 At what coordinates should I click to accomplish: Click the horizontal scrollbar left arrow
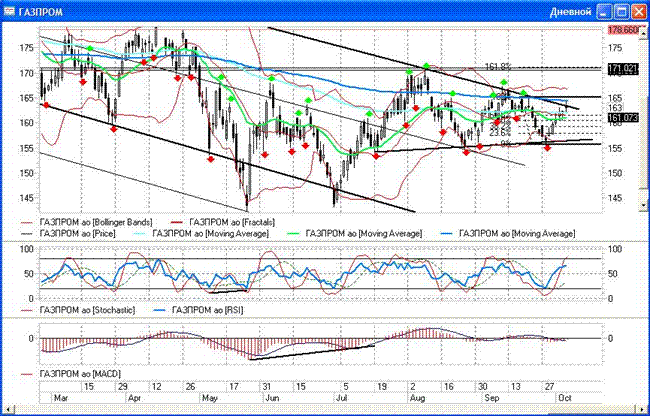pos(7,407)
